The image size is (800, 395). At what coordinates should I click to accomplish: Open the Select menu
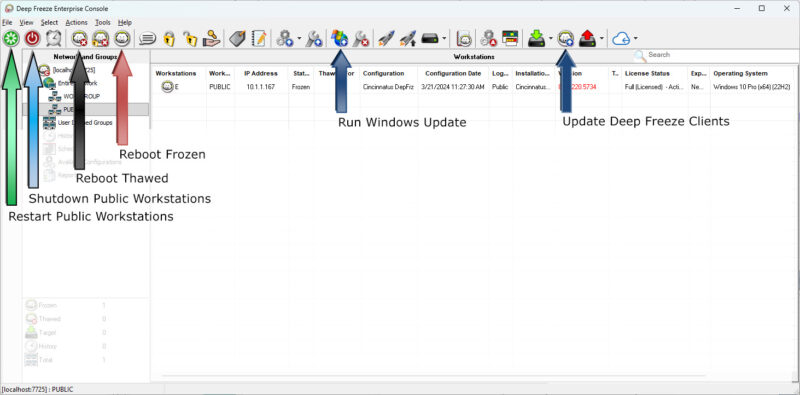(49, 22)
